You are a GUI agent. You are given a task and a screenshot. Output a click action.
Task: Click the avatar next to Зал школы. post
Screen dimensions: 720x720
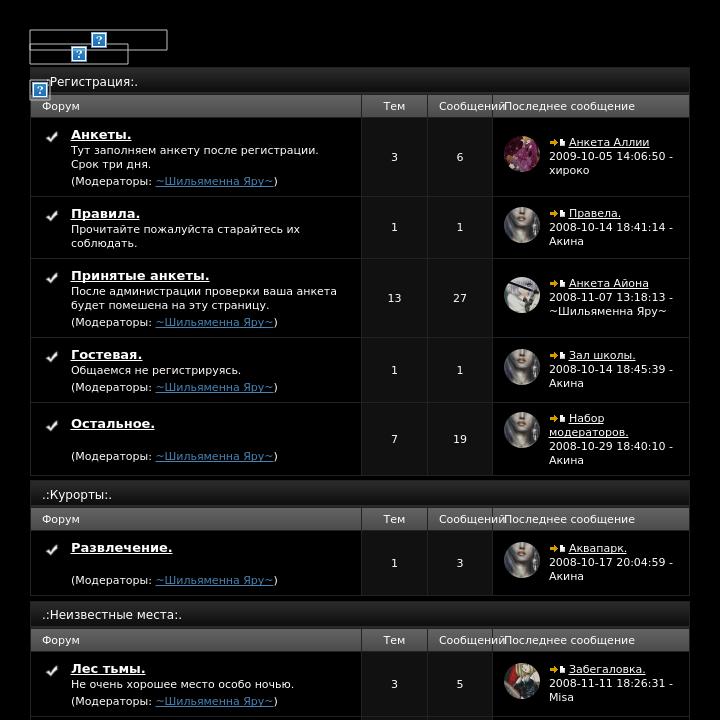(522, 367)
